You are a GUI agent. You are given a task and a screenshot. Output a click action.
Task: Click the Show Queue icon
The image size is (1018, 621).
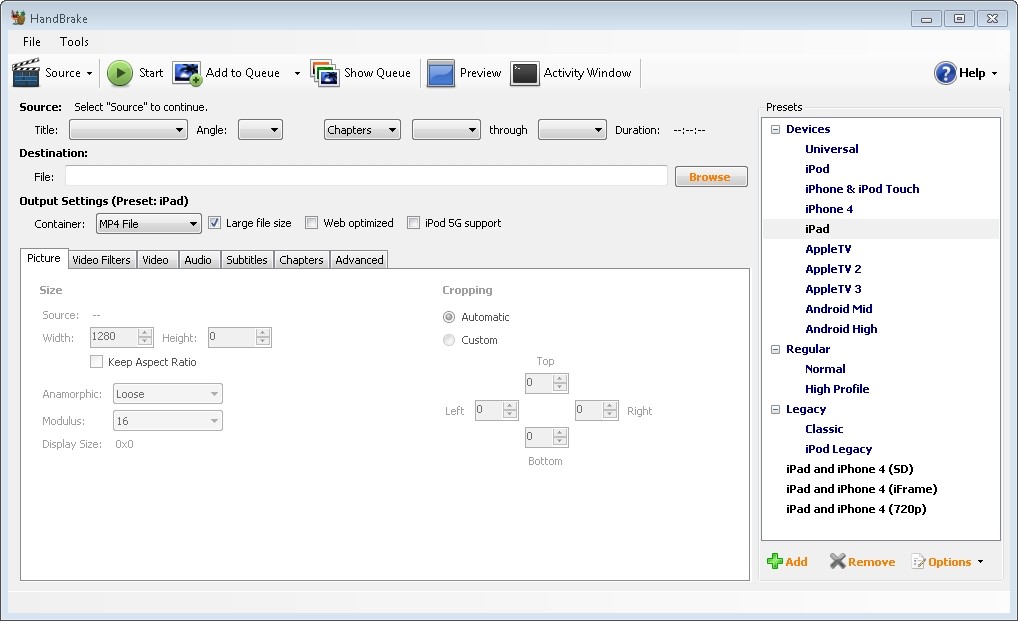click(325, 73)
